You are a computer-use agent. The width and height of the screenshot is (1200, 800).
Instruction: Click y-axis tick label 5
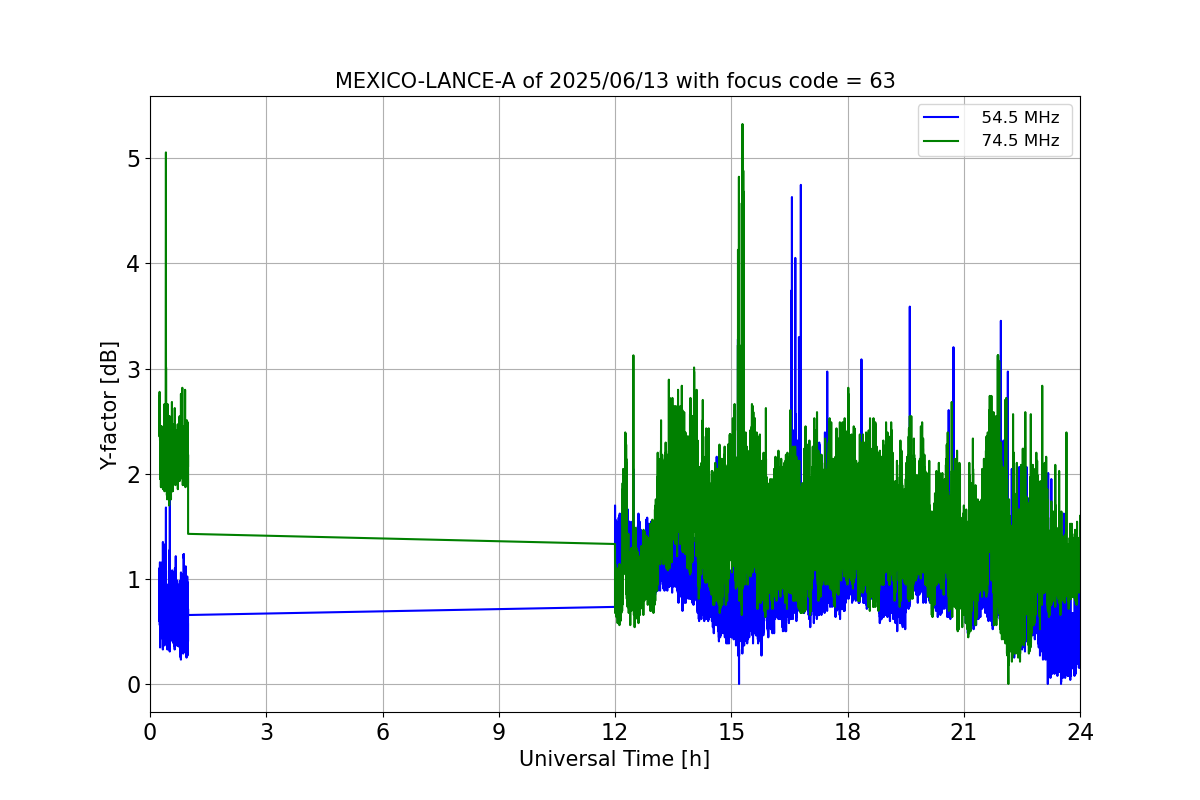134,159
